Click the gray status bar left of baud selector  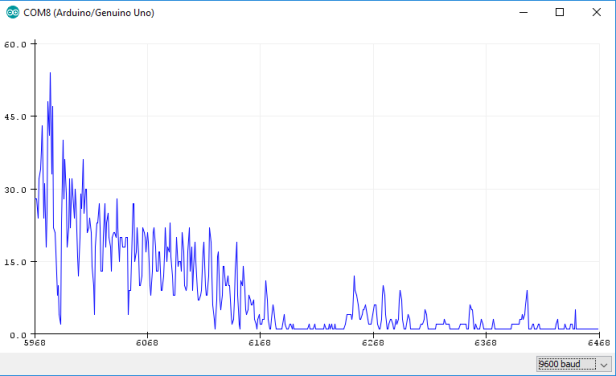pos(268,364)
